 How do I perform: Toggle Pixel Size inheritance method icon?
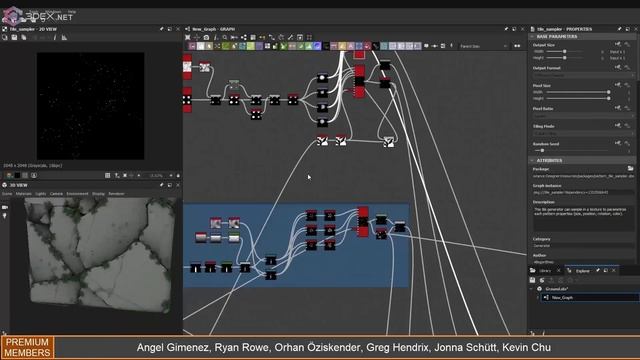coord(618,85)
